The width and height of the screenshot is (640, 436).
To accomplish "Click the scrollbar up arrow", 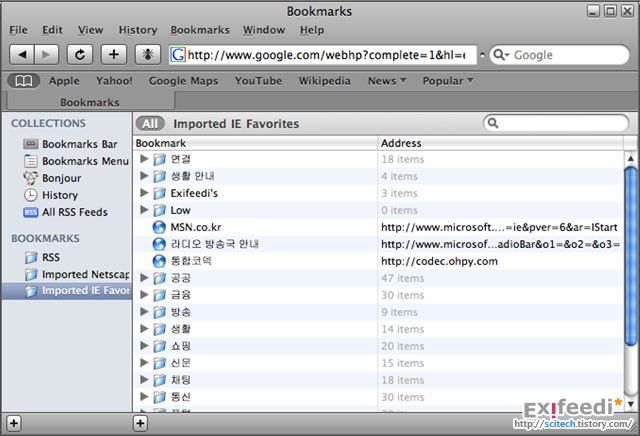I will 631,158.
